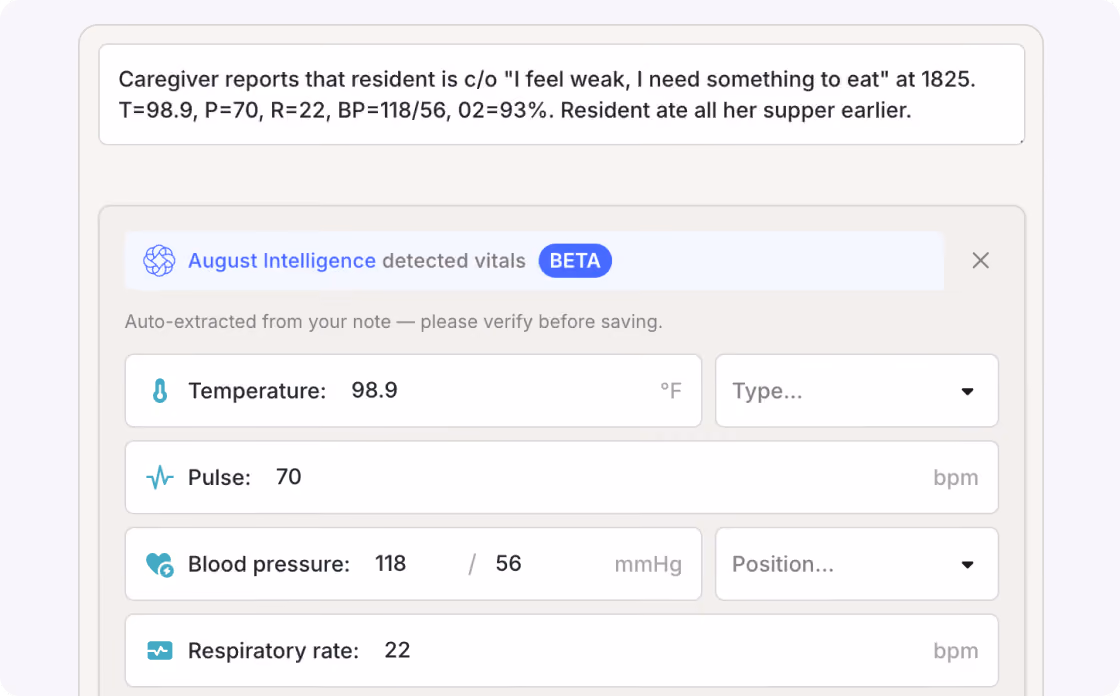The width and height of the screenshot is (1120, 696).
Task: Click the Respiratory rate value 22 field
Action: pyautogui.click(x=654, y=651)
